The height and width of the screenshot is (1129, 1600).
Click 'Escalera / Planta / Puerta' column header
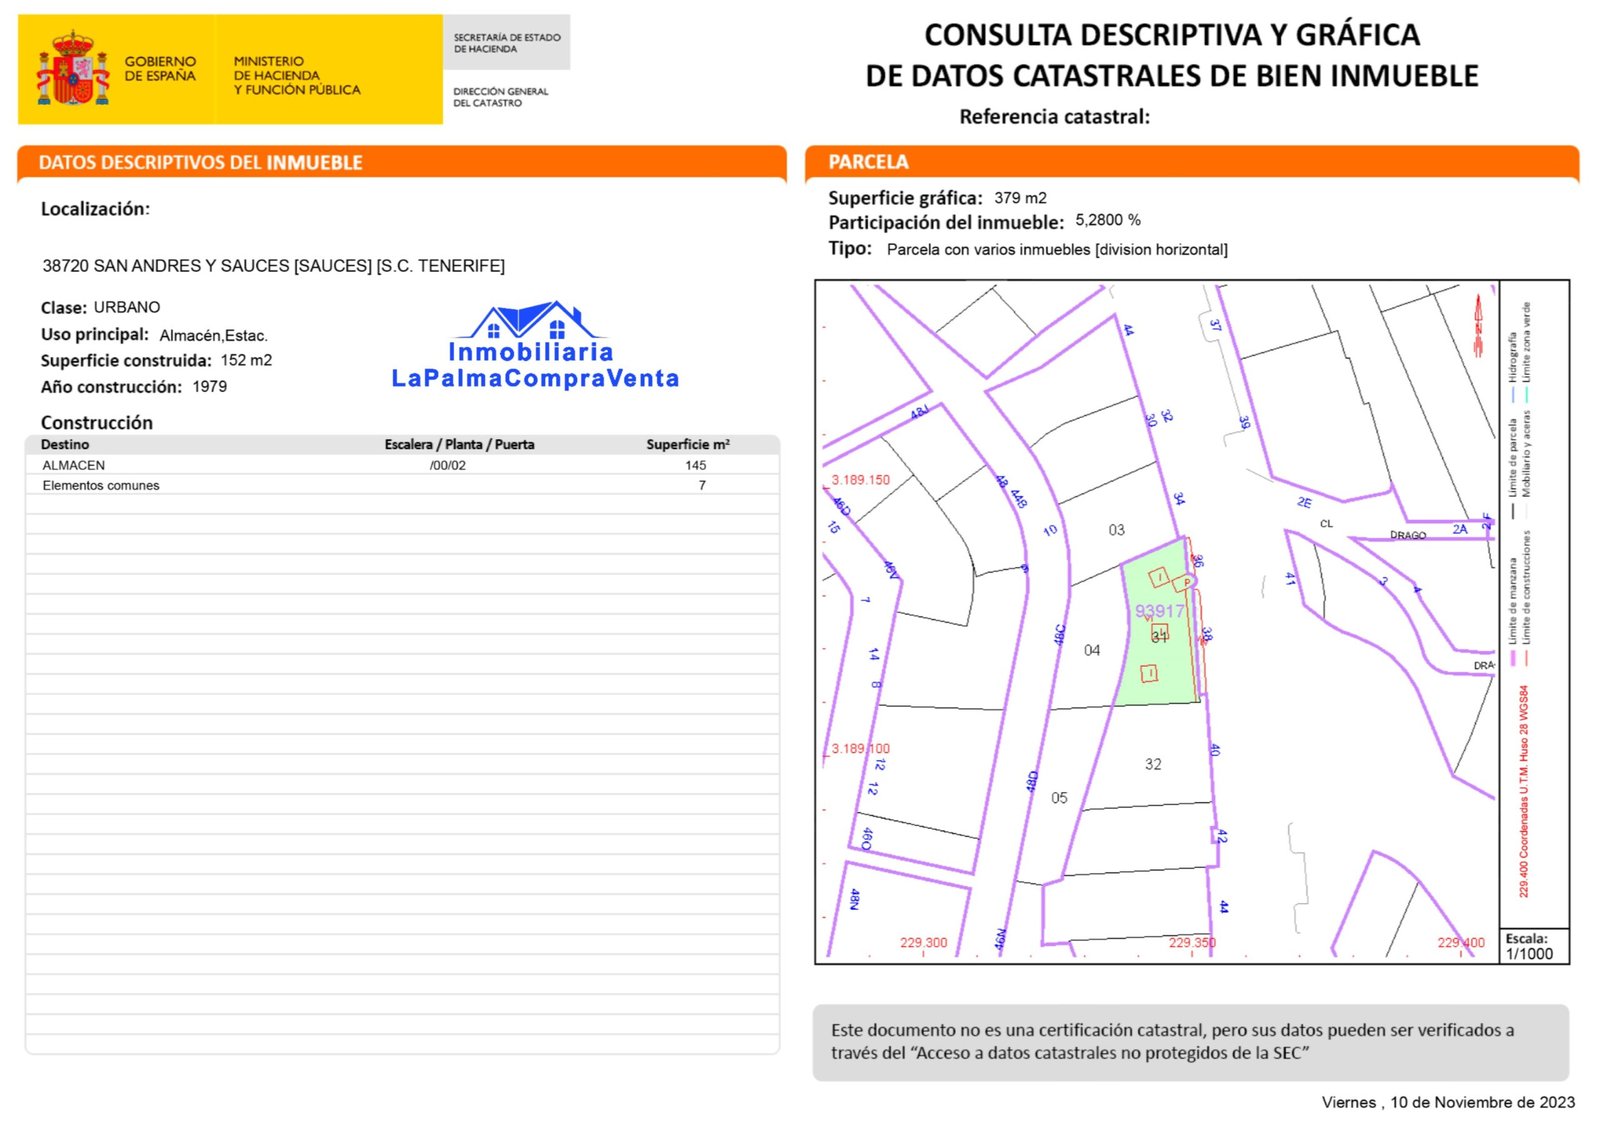coord(459,444)
